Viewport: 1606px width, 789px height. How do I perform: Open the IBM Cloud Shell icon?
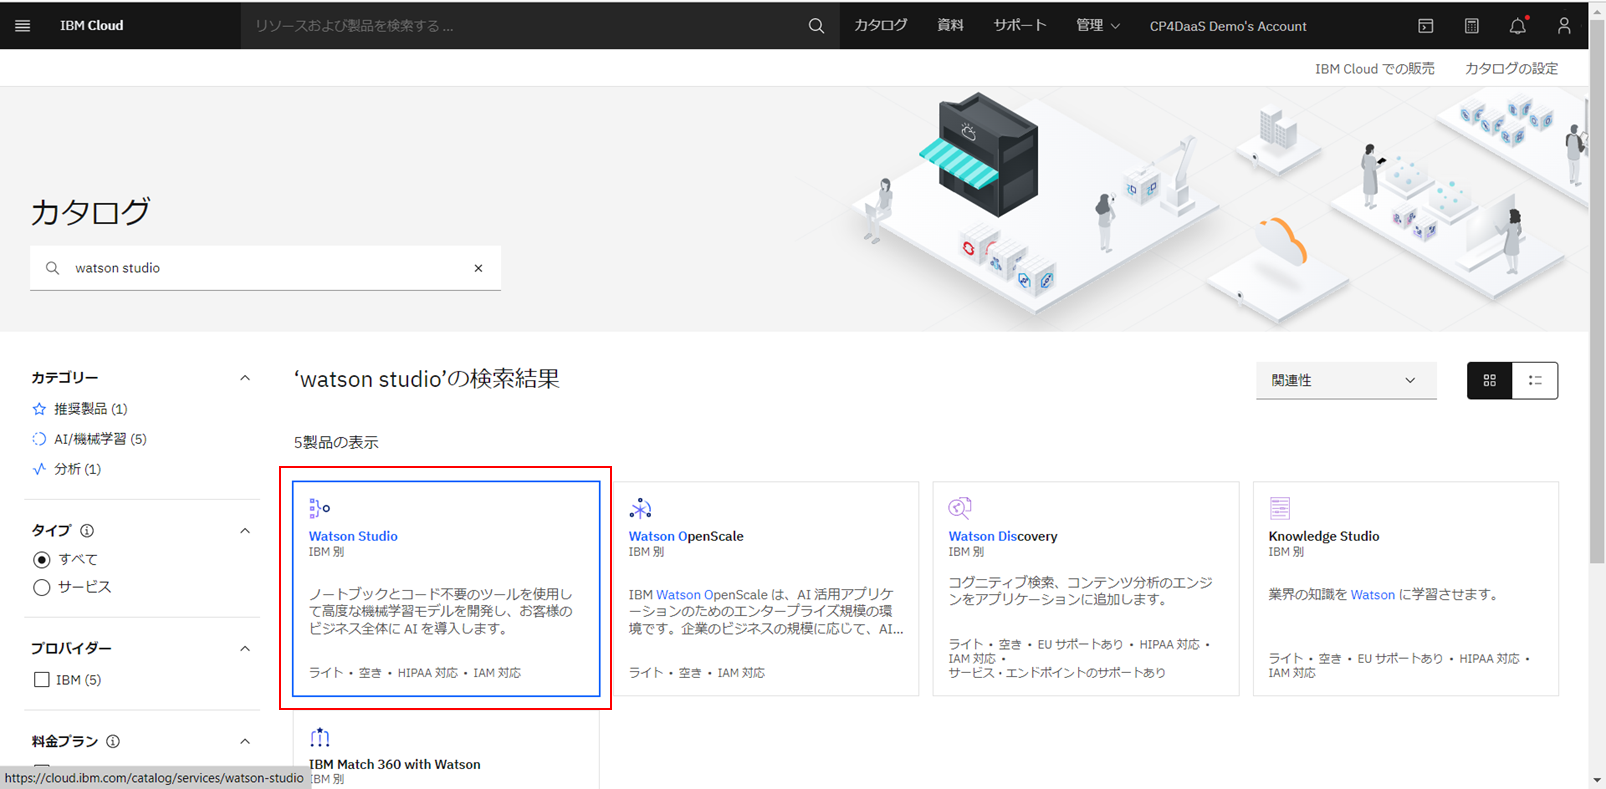(x=1426, y=26)
